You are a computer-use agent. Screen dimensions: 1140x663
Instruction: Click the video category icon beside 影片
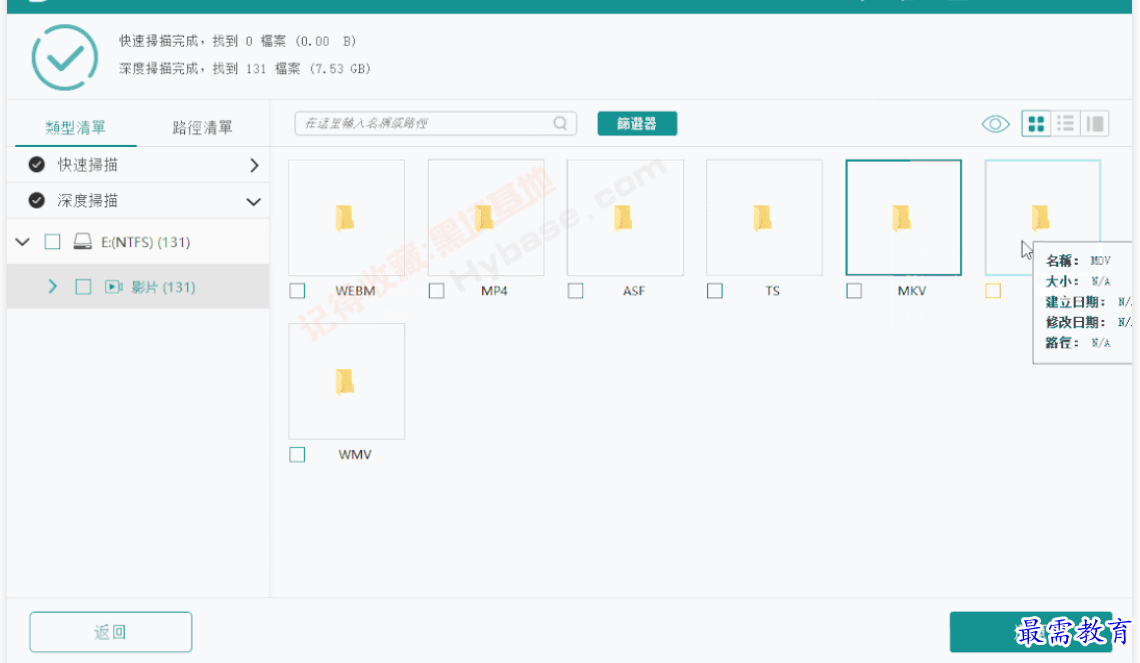(114, 286)
